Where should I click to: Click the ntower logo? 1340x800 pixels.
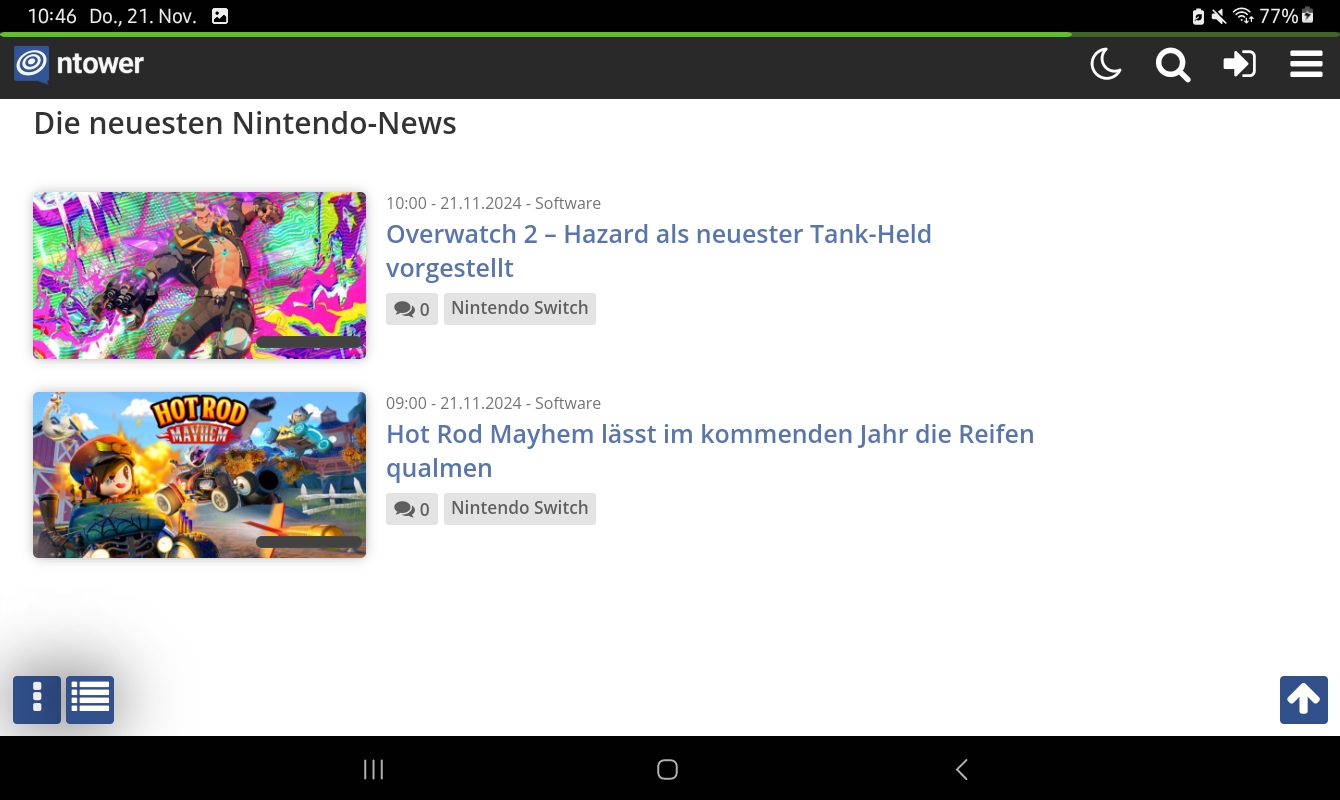79,65
